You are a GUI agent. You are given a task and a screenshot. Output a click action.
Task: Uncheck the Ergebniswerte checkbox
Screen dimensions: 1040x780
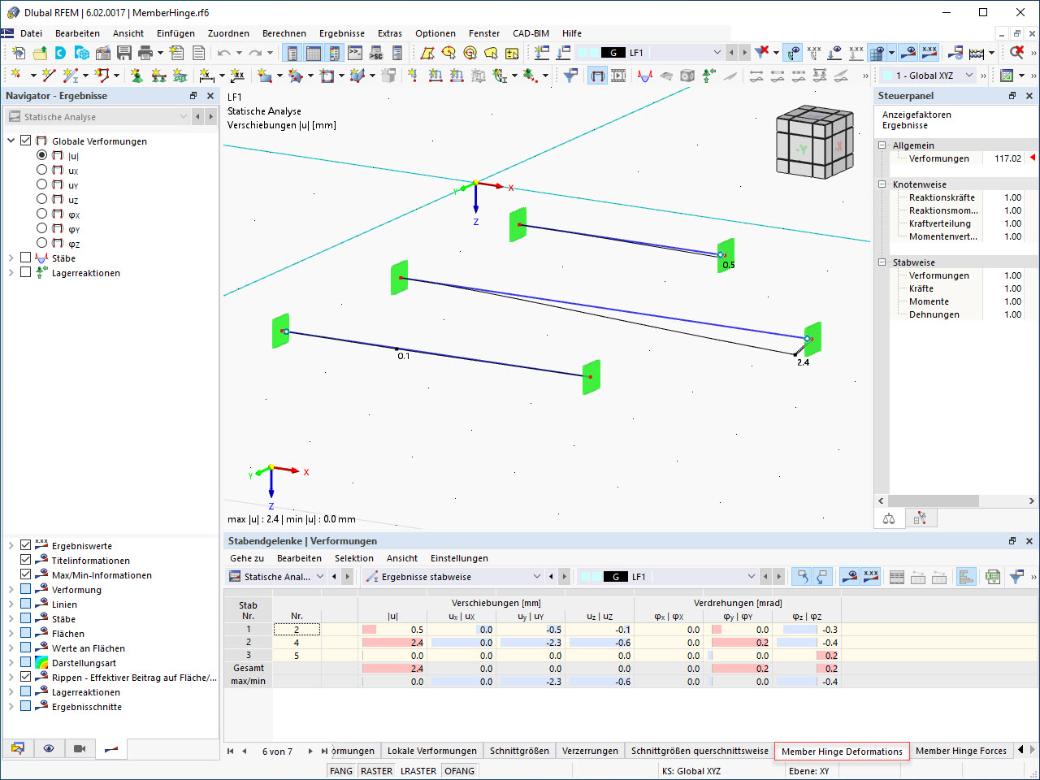[x=26, y=545]
